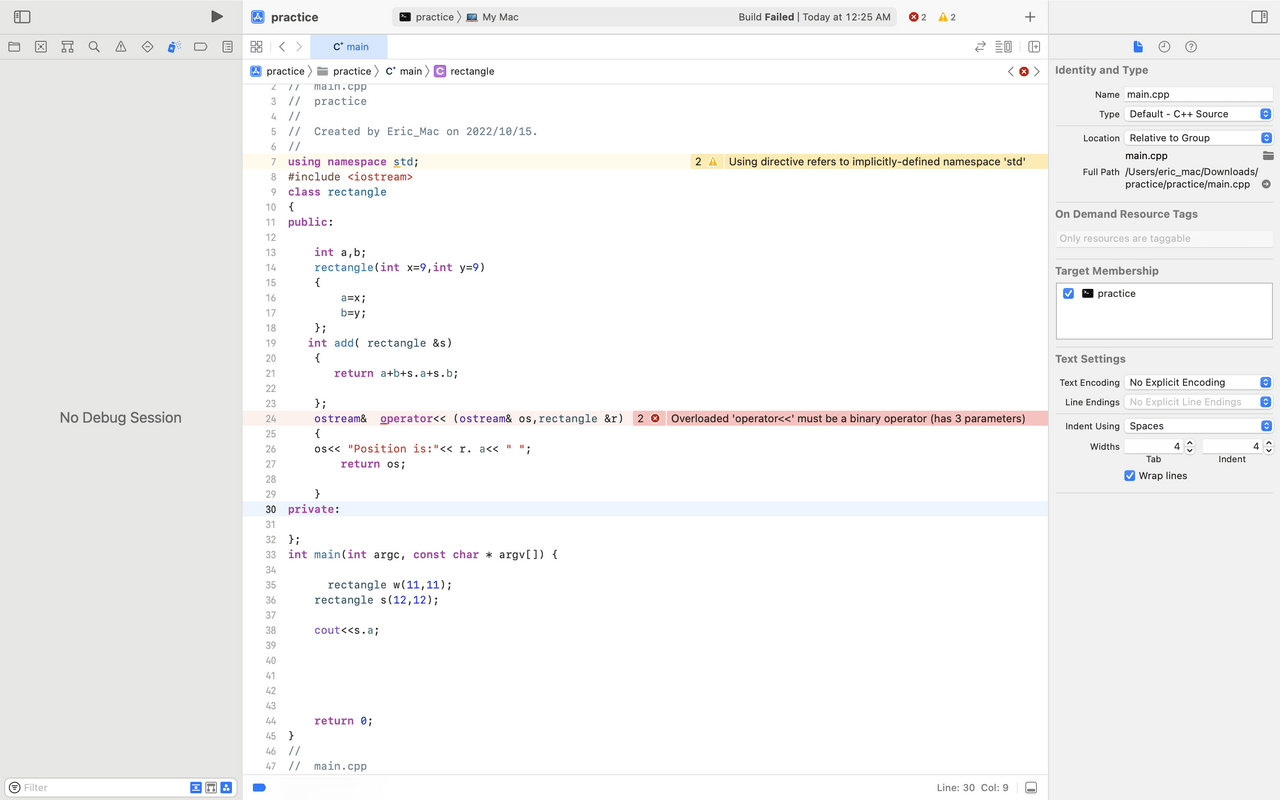Click the Tab width value field
Image resolution: width=1280 pixels, height=800 pixels.
(1154, 446)
